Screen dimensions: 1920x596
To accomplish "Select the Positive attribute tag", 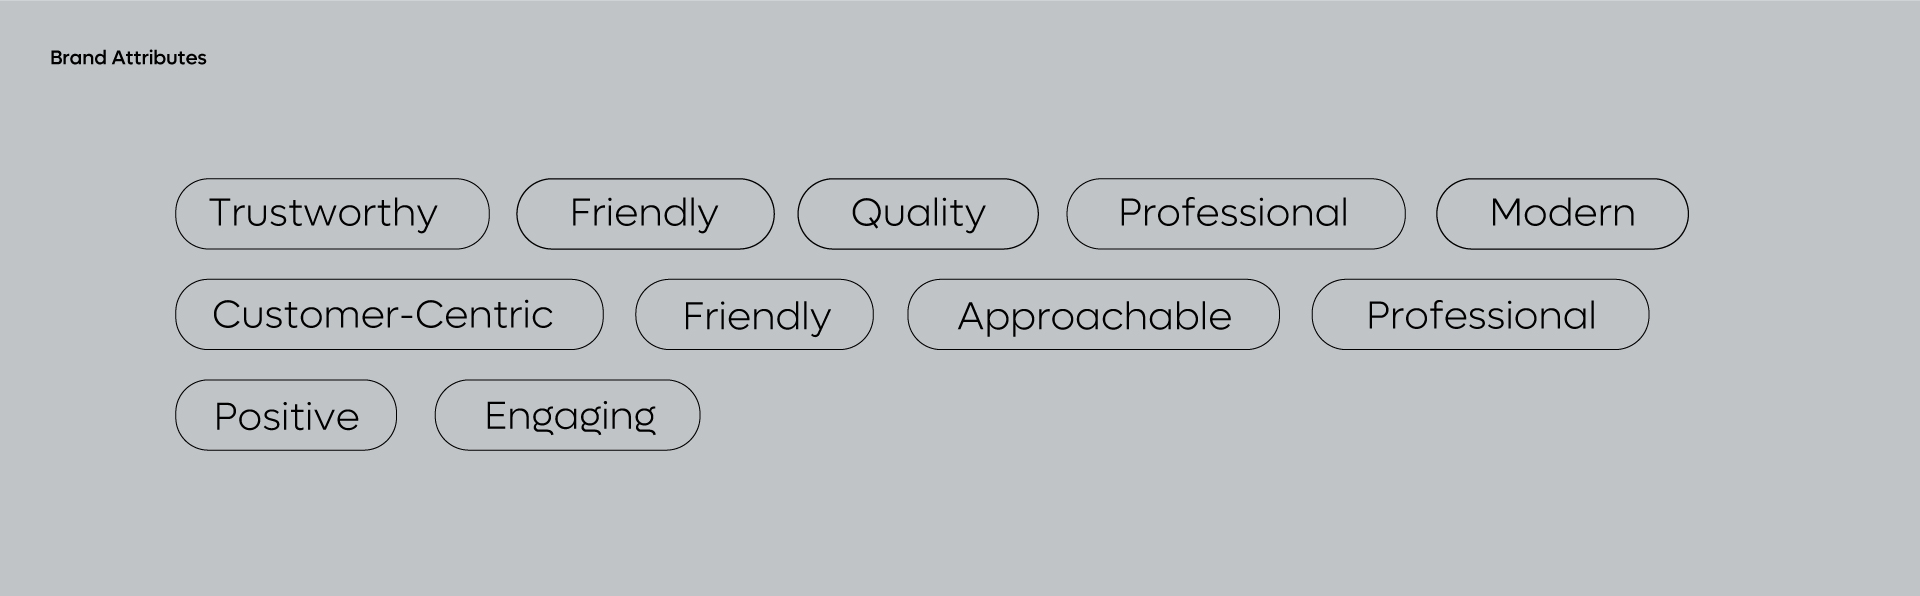I will coord(286,415).
